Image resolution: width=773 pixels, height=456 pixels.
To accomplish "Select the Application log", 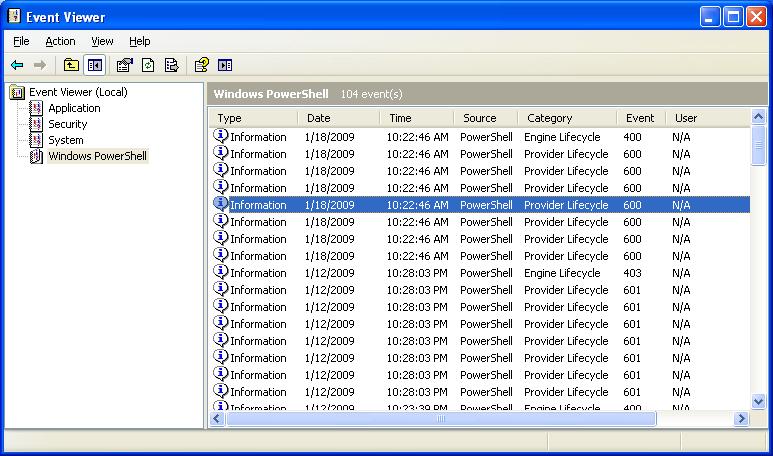I will [74, 108].
